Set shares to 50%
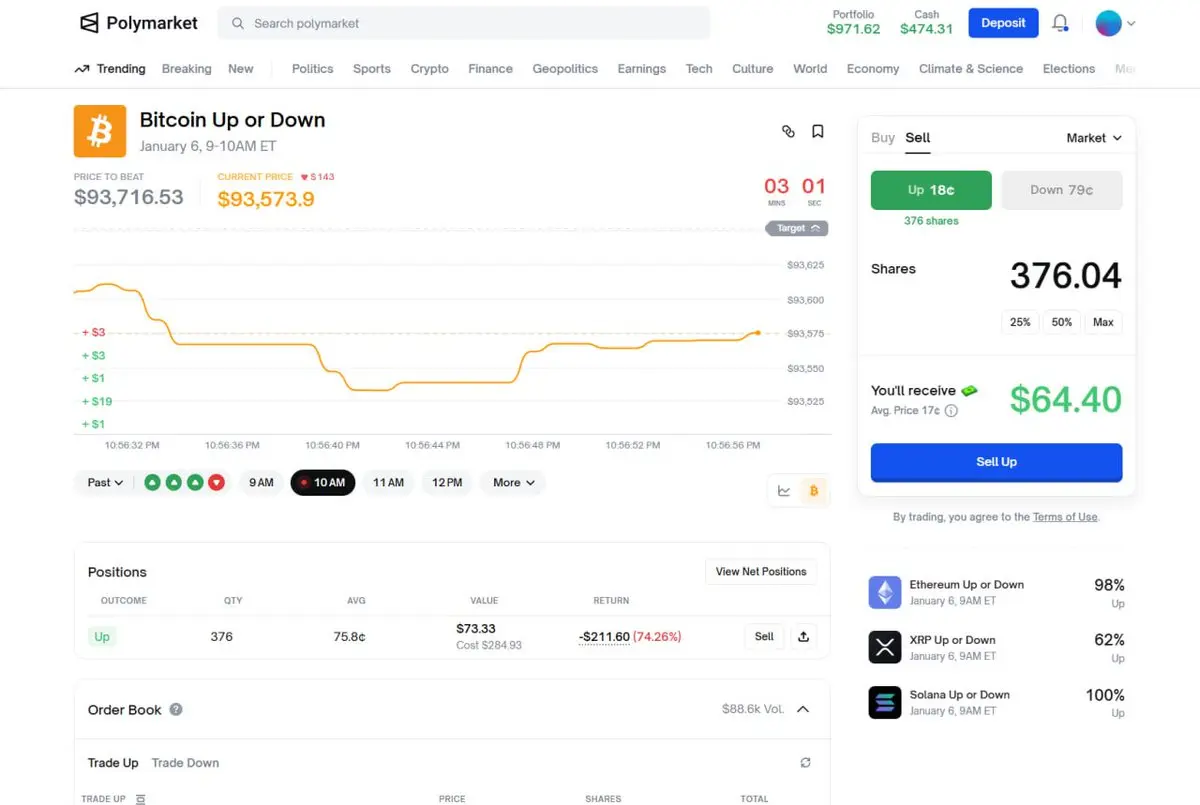 point(1062,322)
